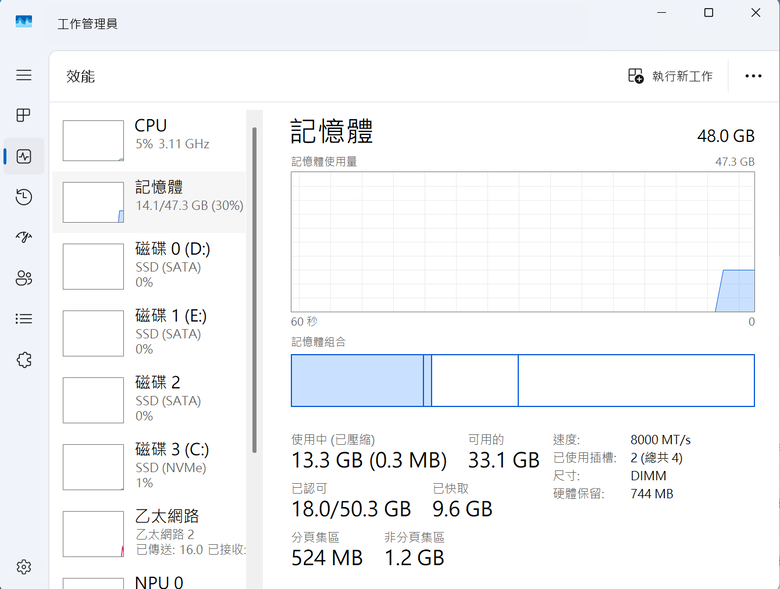Image resolution: width=780 pixels, height=589 pixels.
Task: Click the Task Manager app icon
Action: (x=23, y=21)
